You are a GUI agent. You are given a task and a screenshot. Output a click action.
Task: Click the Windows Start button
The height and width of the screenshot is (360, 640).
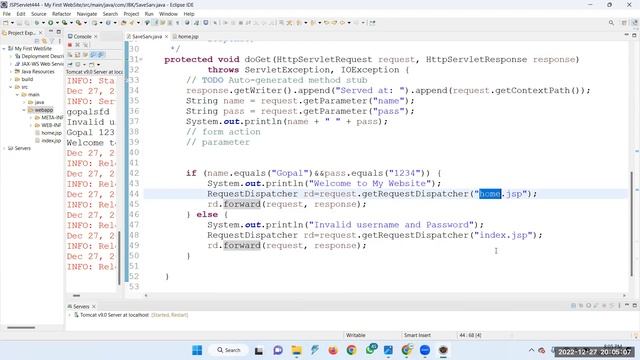pyautogui.click(x=197, y=350)
